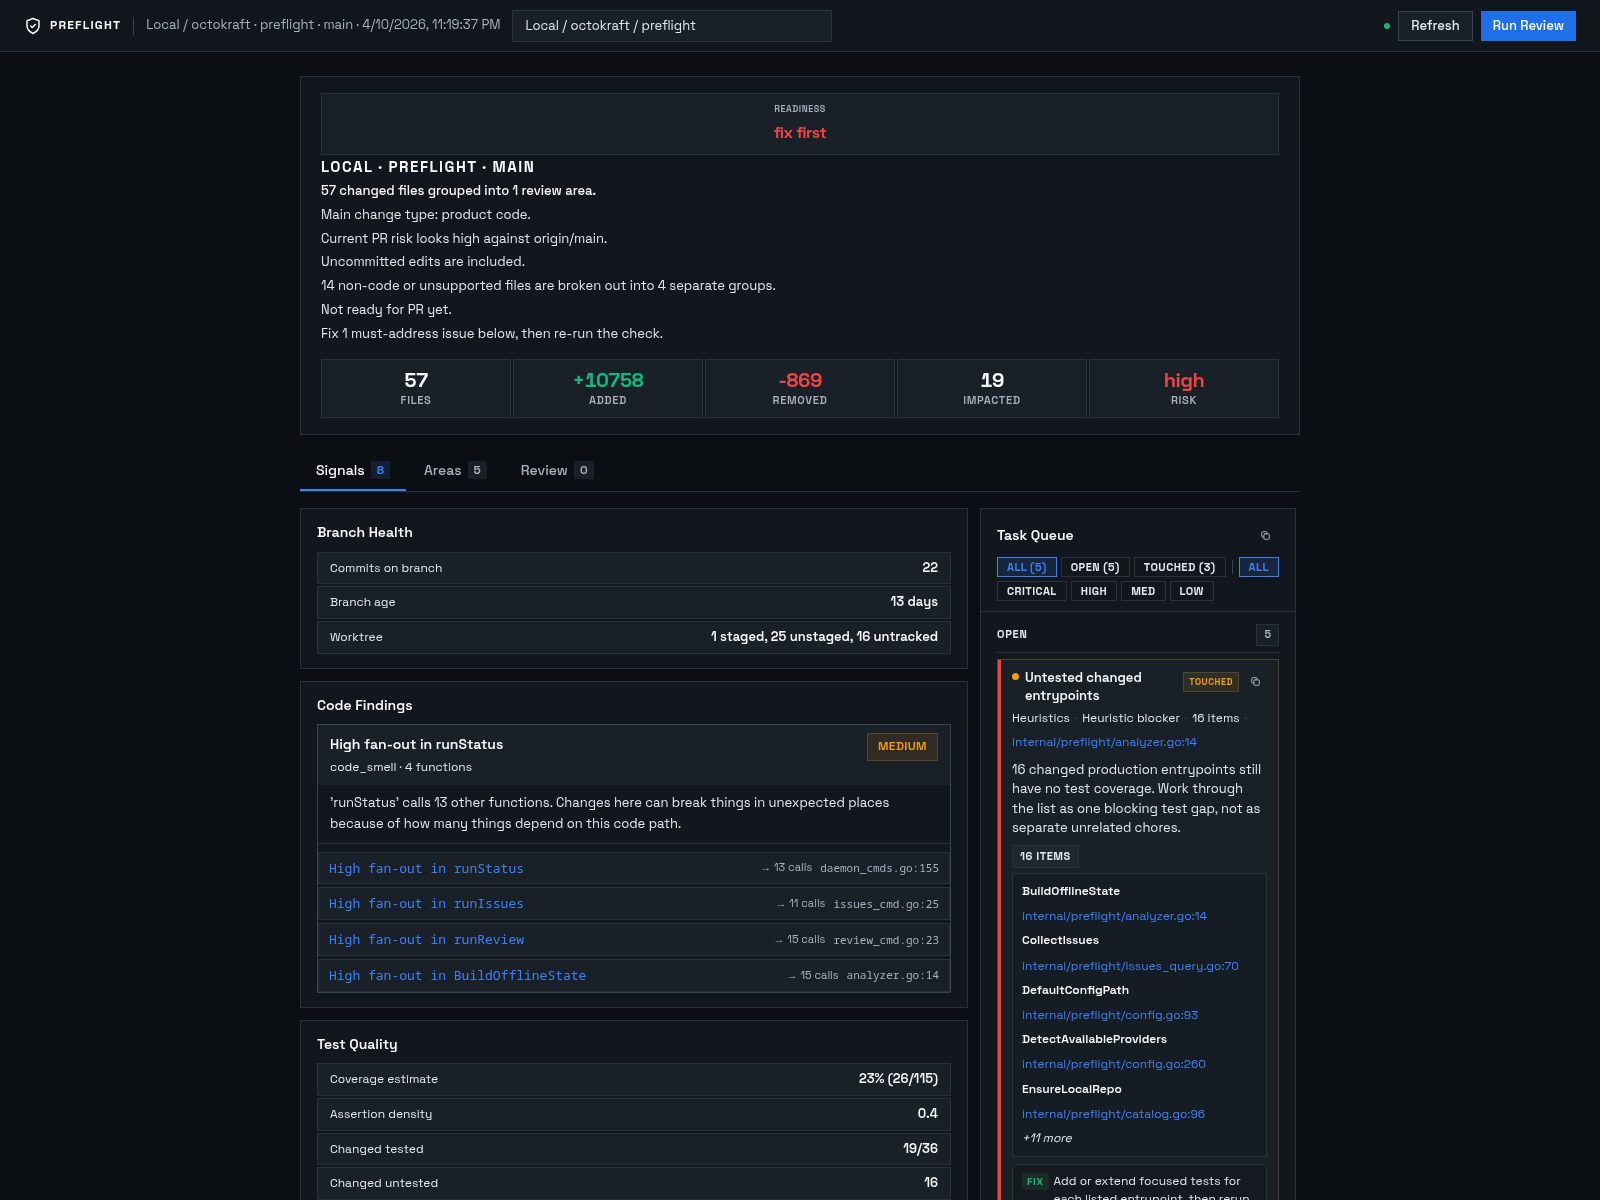Toggle the CRITICAL severity filter

tap(1031, 591)
